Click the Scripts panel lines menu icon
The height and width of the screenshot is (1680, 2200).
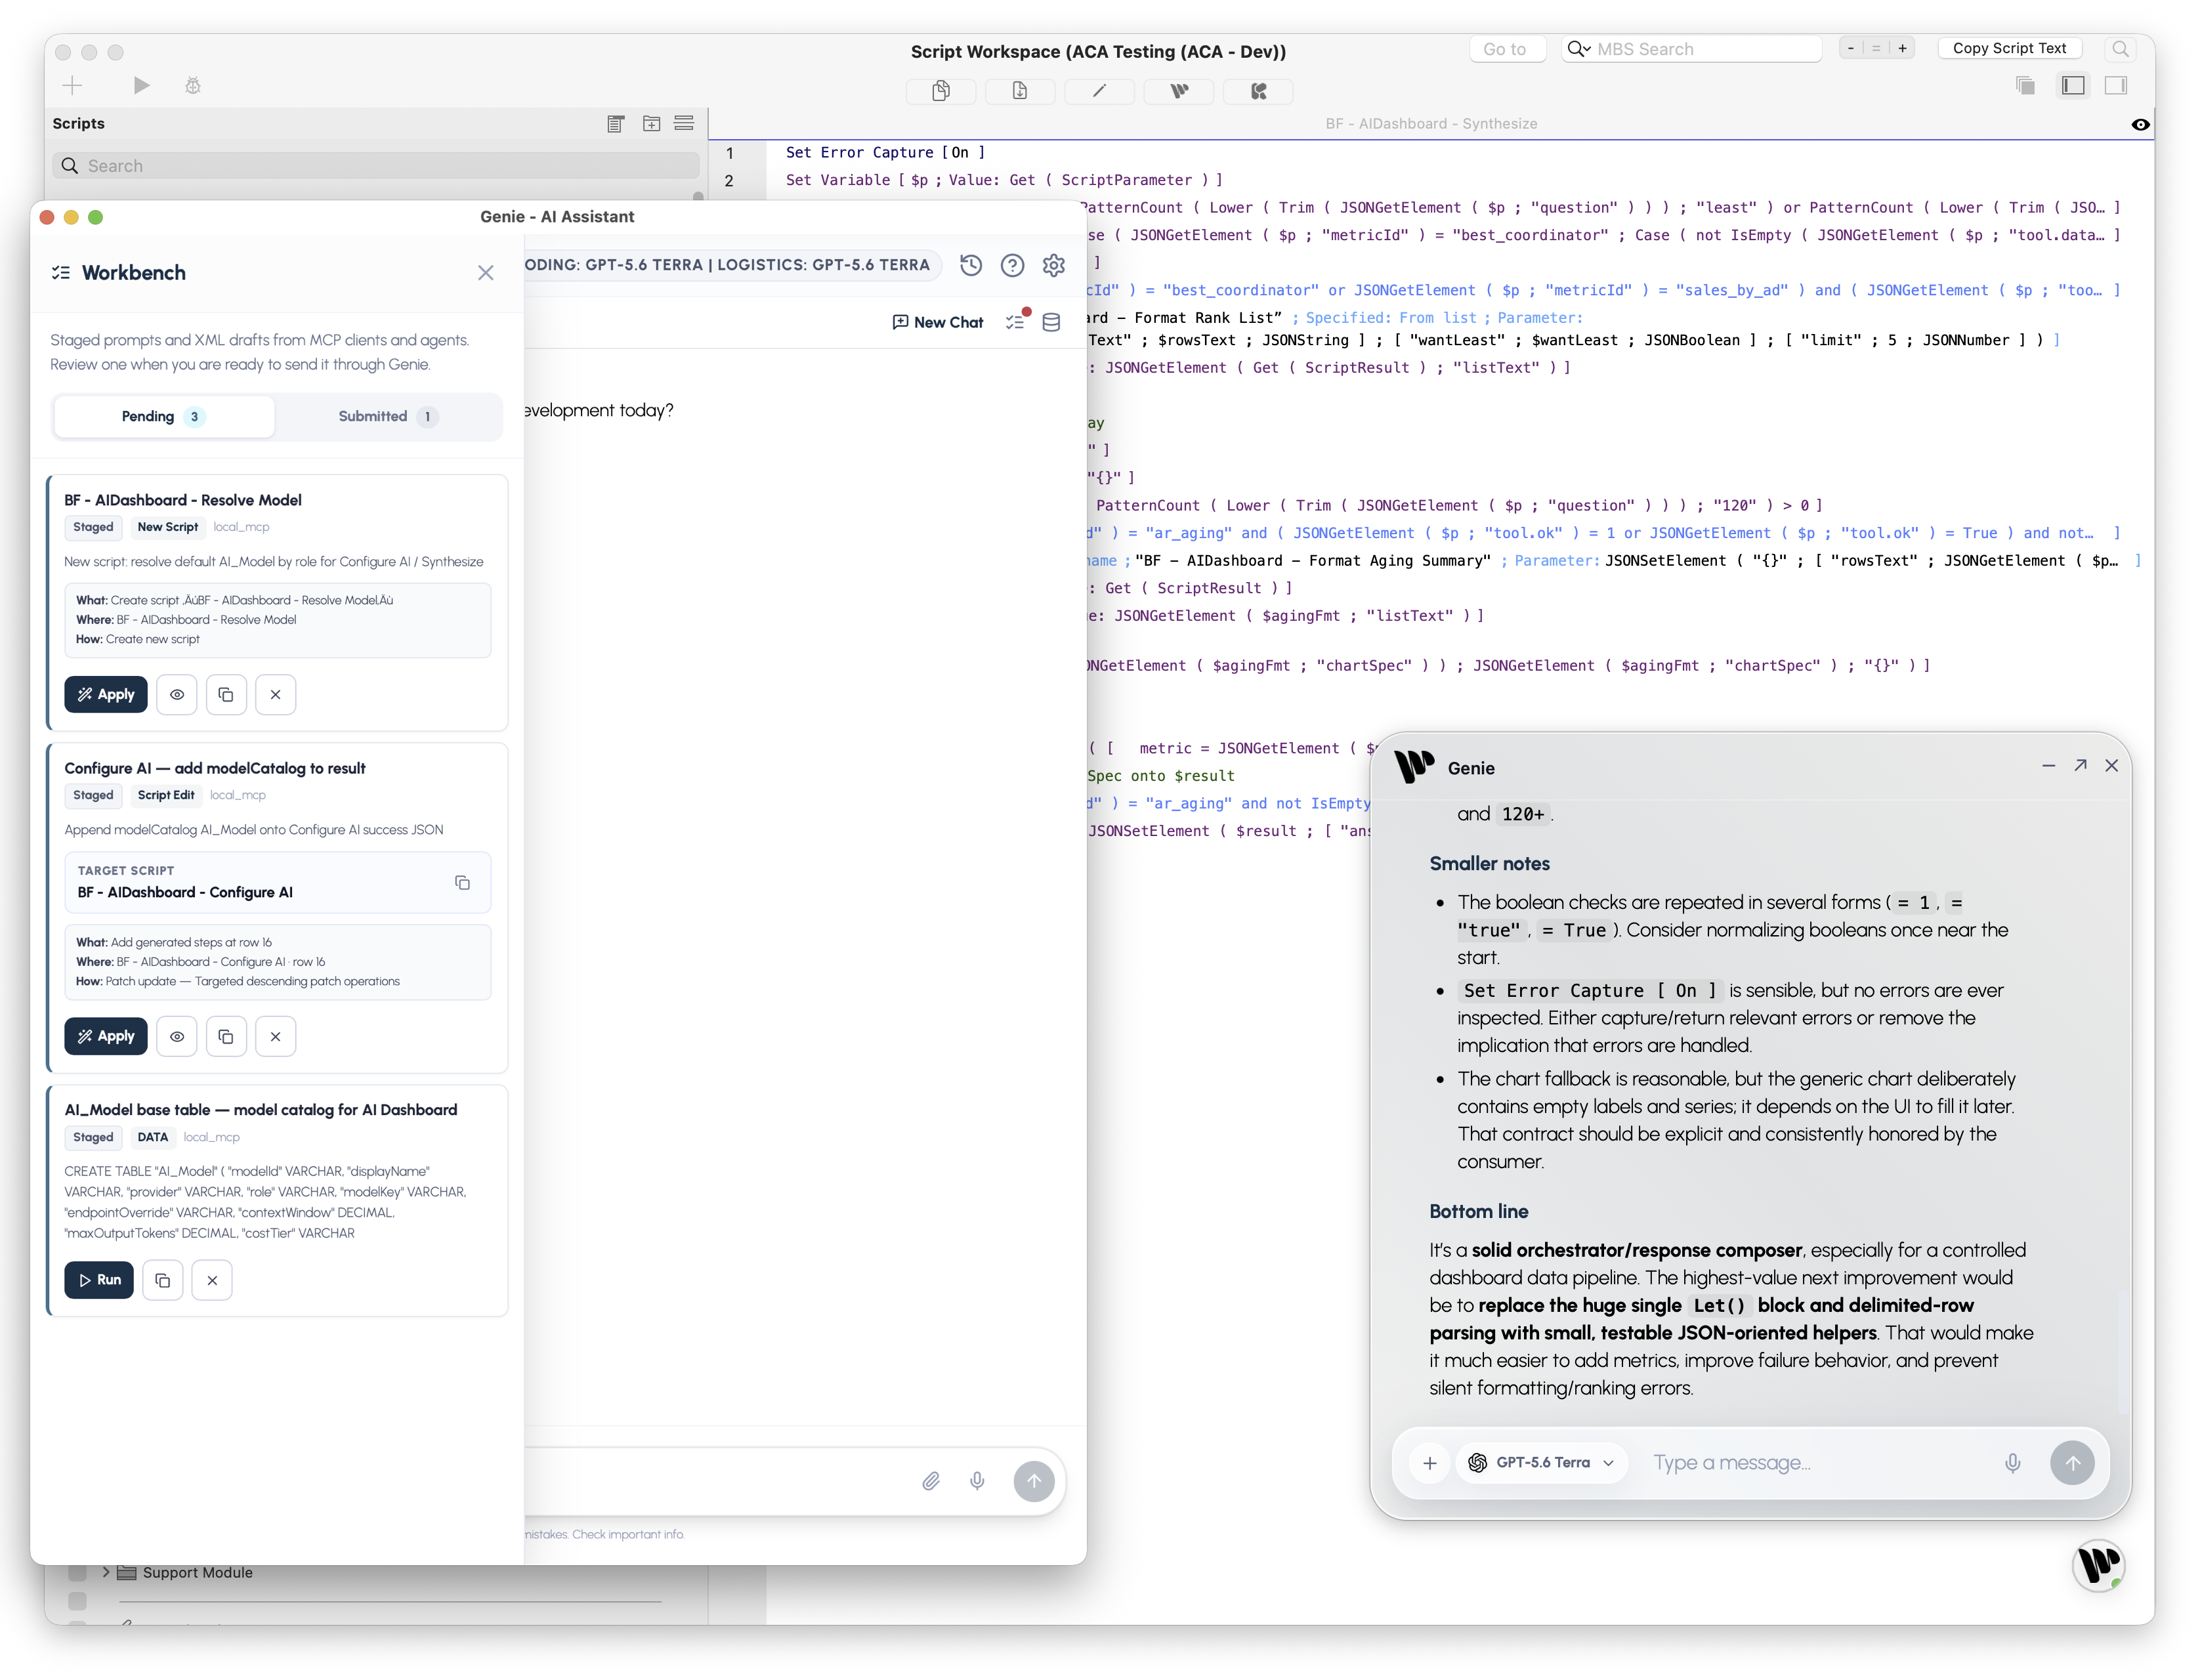[684, 123]
